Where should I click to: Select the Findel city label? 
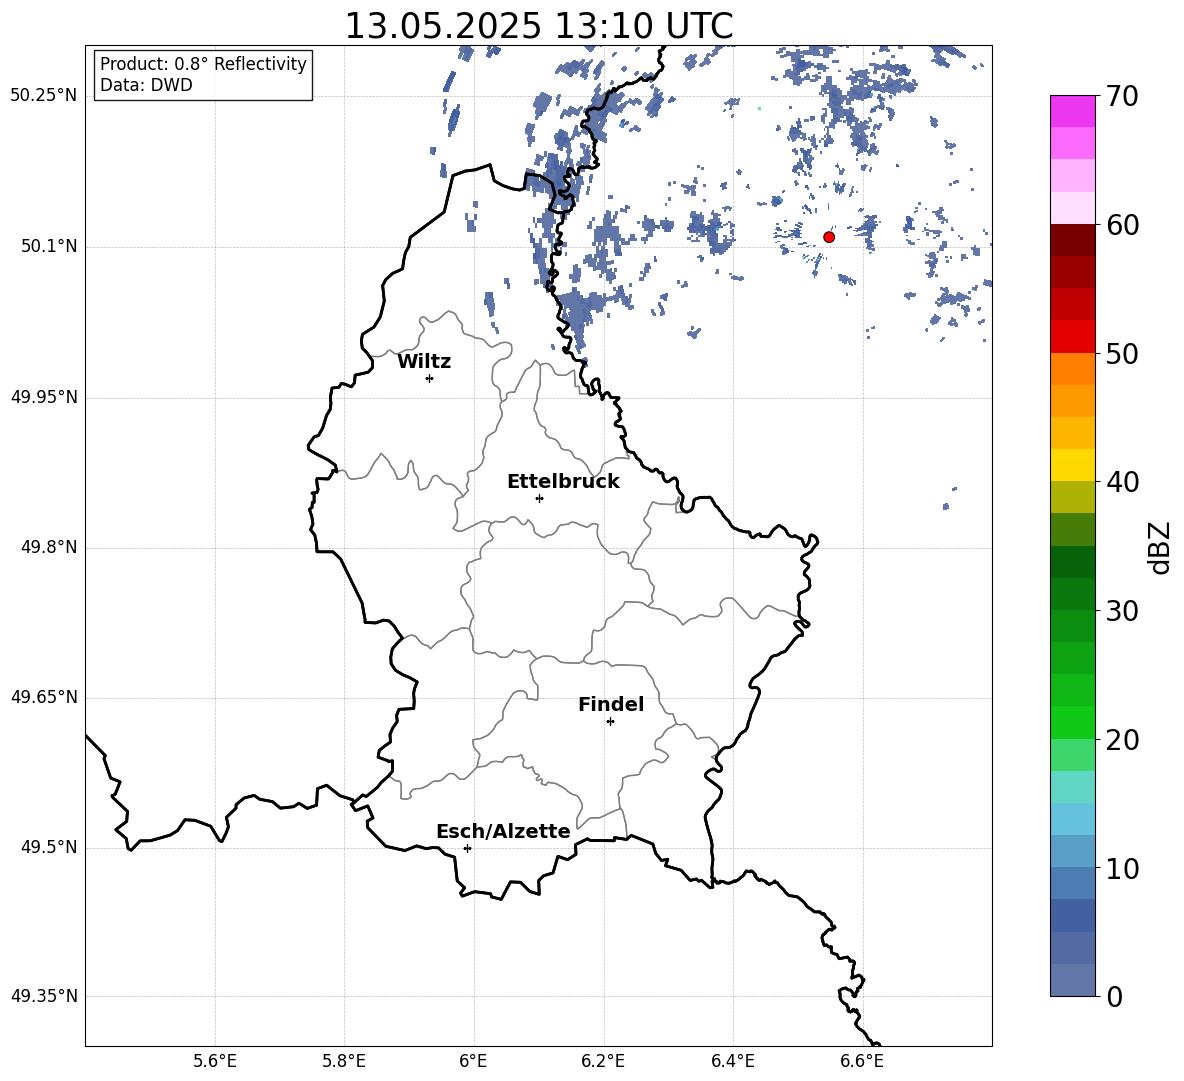[611, 704]
